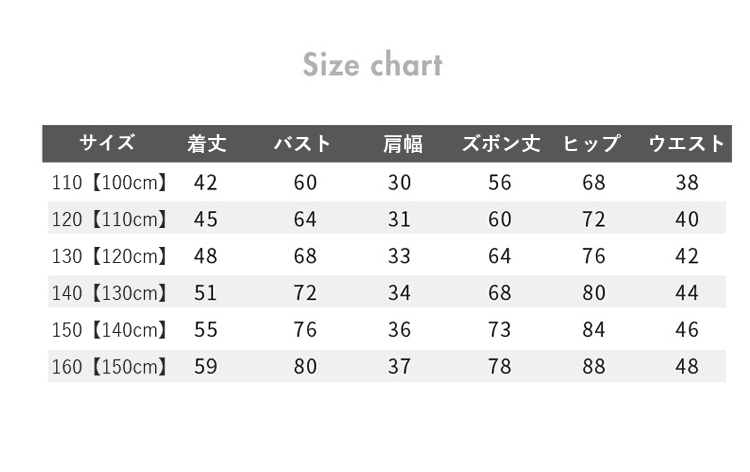Screen dimensions: 750x472
Task: Click the "Size chart" title
Action: coord(372,66)
